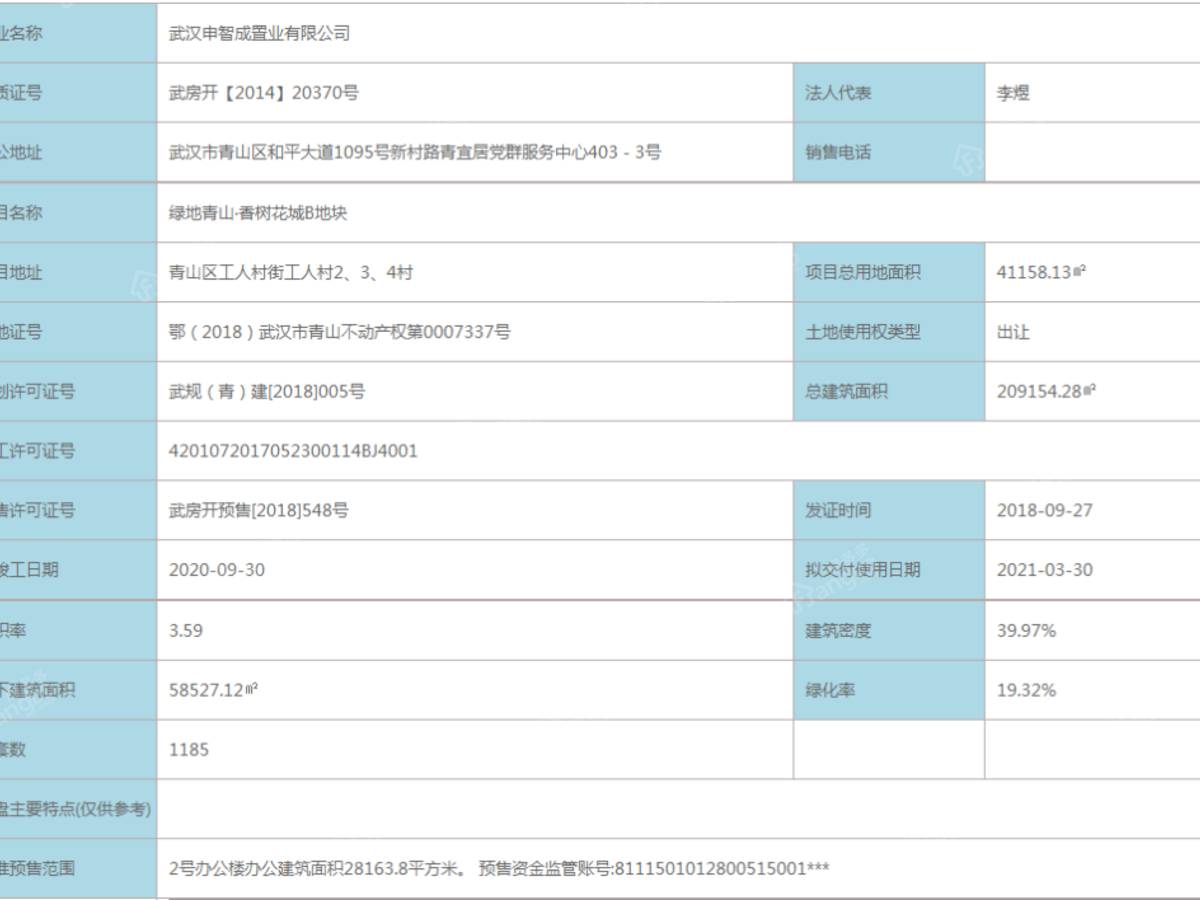Select total building area 209154.28㎡
The width and height of the screenshot is (1200, 900).
pos(1046,392)
